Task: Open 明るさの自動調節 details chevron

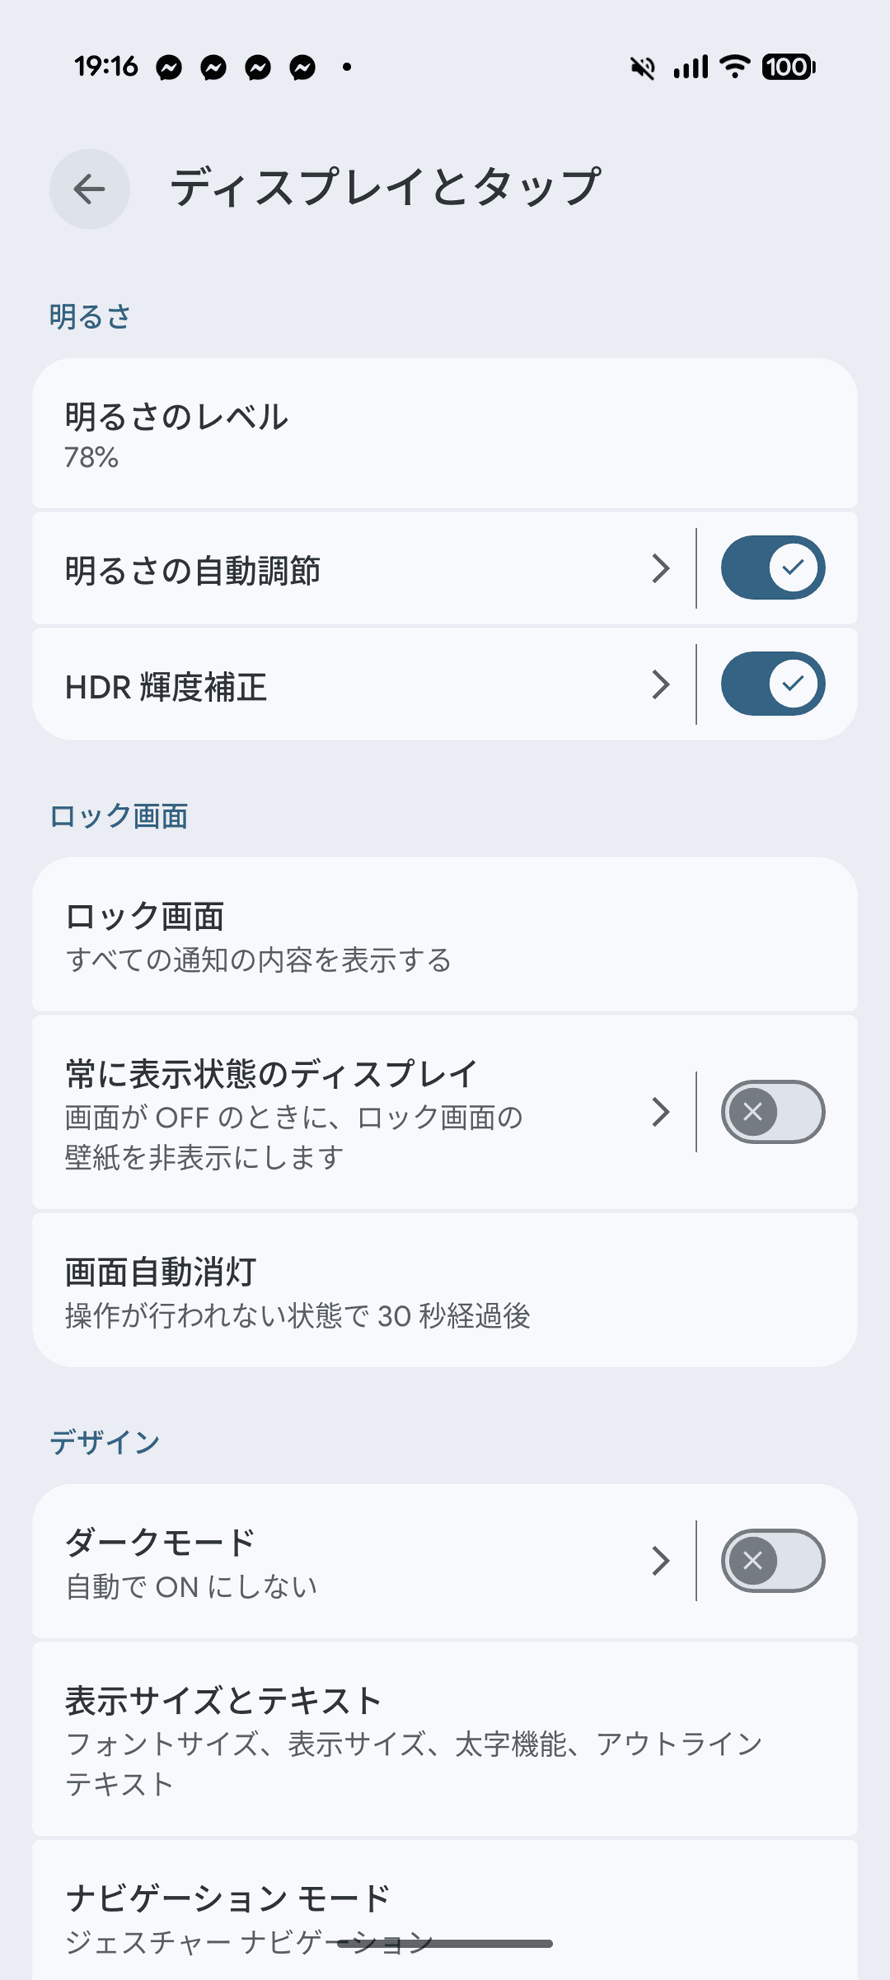Action: 660,568
